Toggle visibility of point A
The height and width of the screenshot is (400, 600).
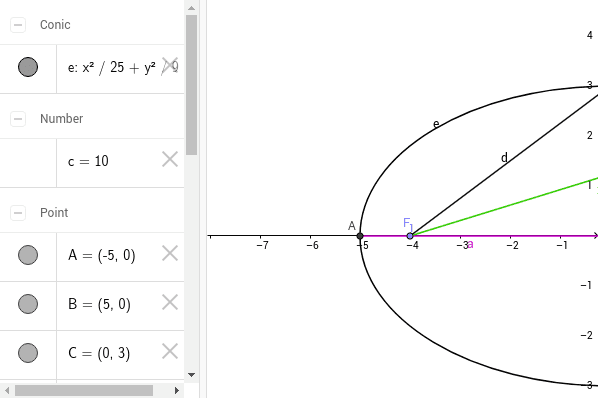pos(28,255)
